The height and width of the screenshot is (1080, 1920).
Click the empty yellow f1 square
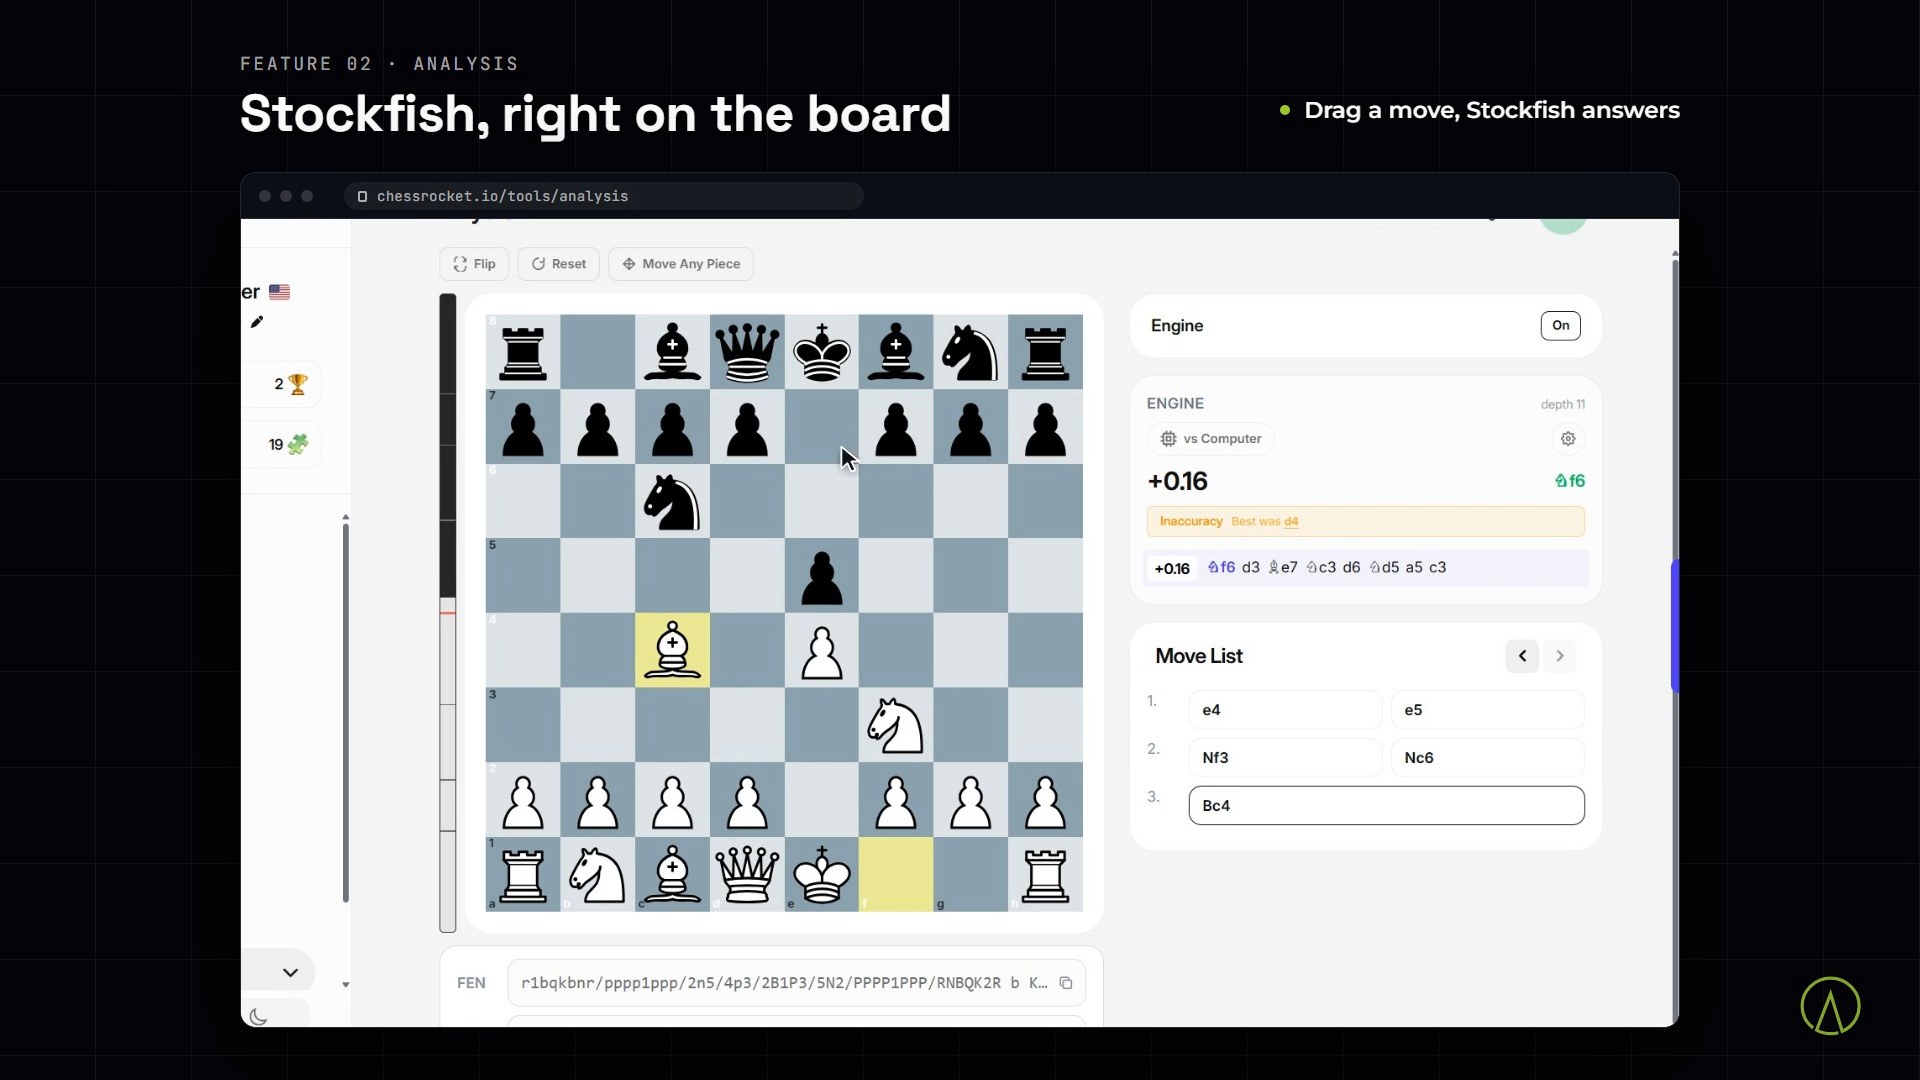click(896, 874)
